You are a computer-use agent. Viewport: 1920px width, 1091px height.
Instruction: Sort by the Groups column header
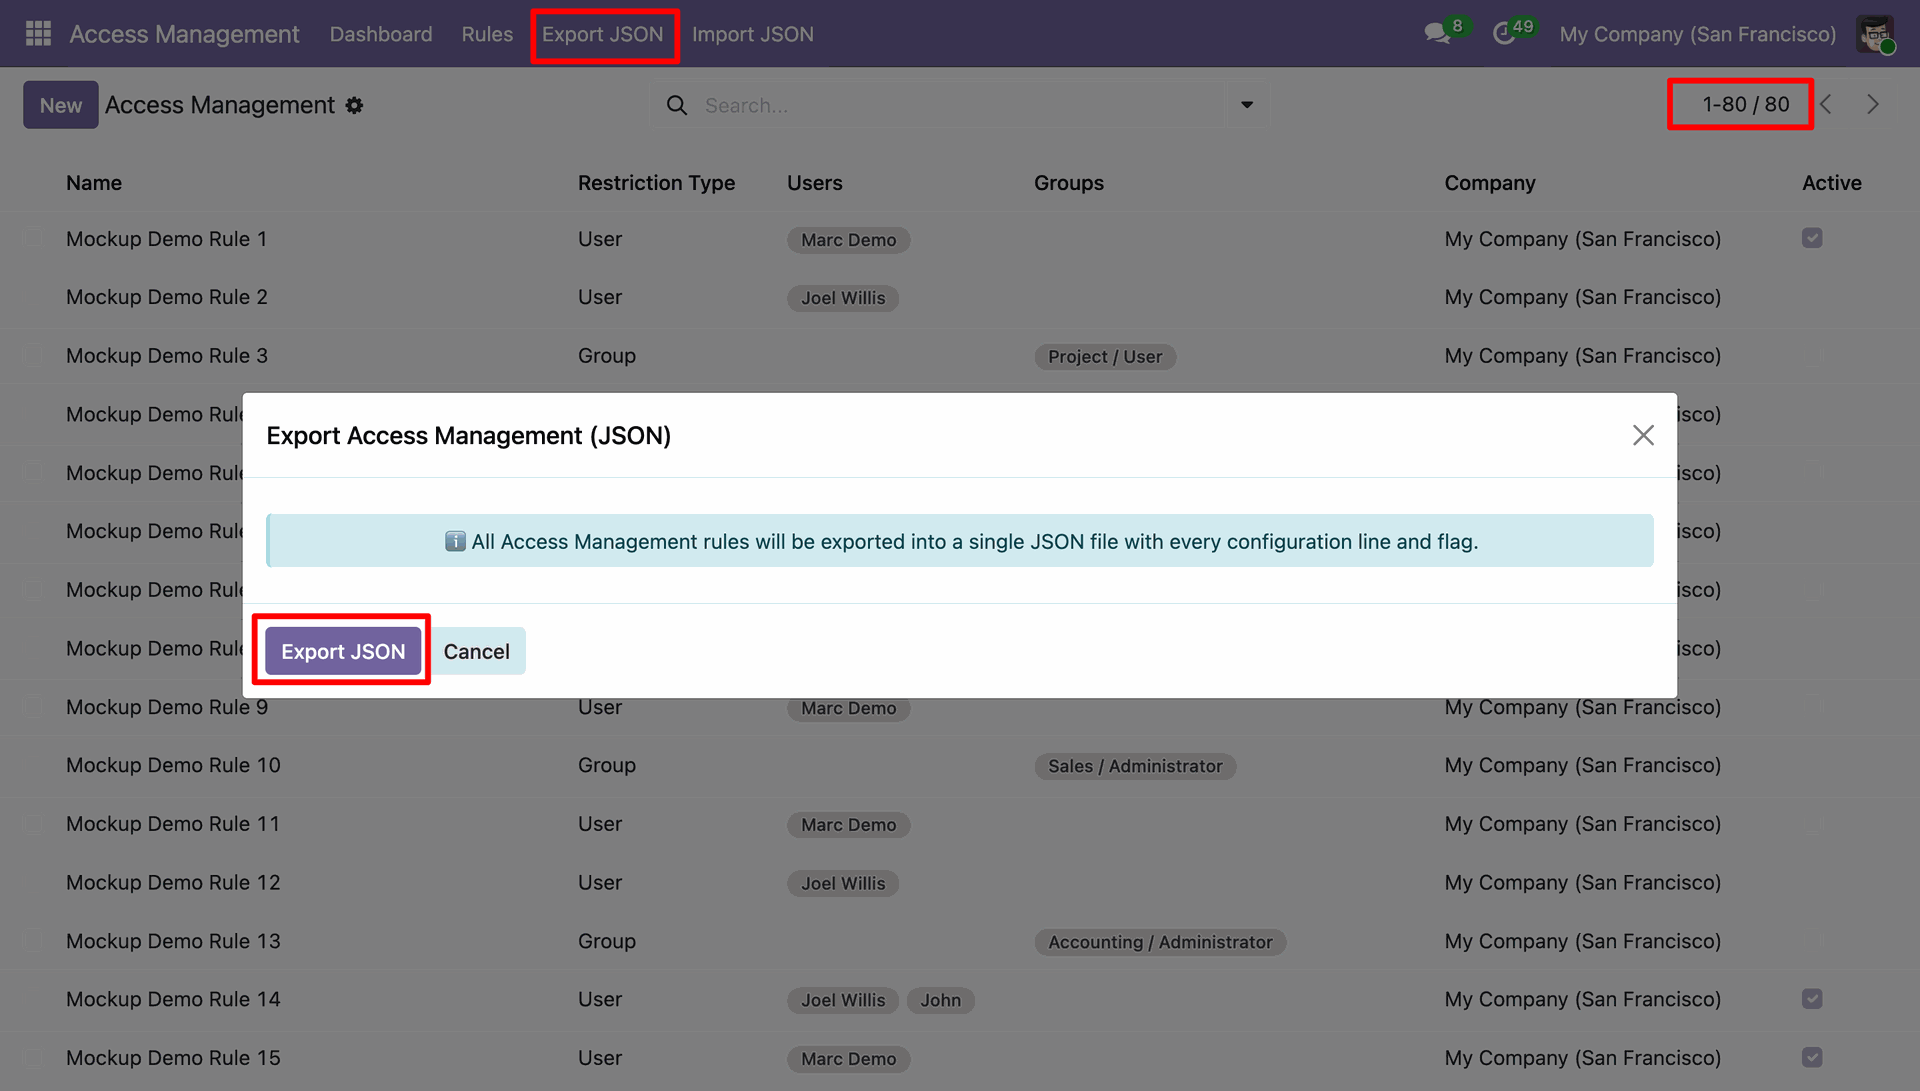[x=1069, y=183]
